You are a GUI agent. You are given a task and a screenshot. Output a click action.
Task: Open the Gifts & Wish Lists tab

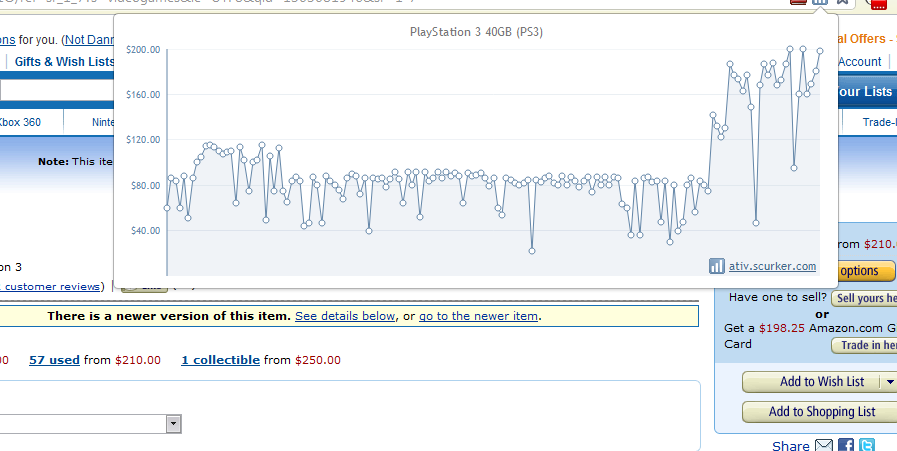[x=65, y=62]
